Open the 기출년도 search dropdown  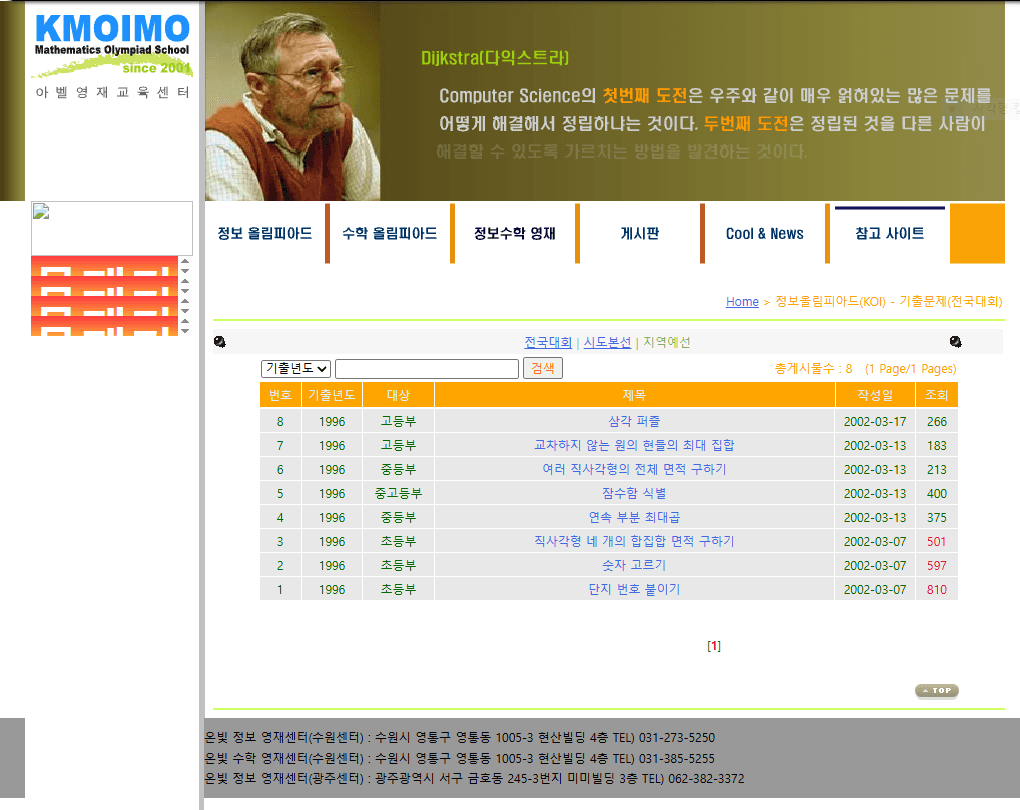(296, 368)
